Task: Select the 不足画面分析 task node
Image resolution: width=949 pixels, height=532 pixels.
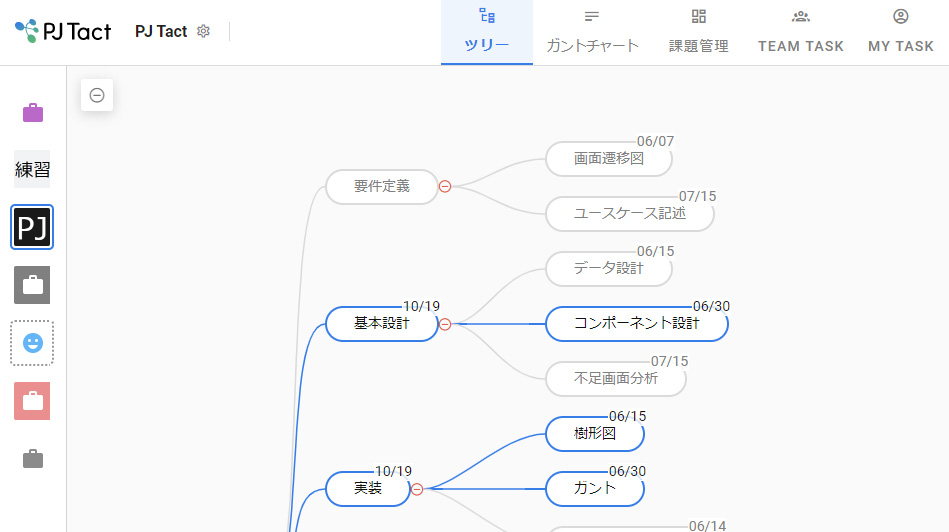Action: tap(616, 379)
